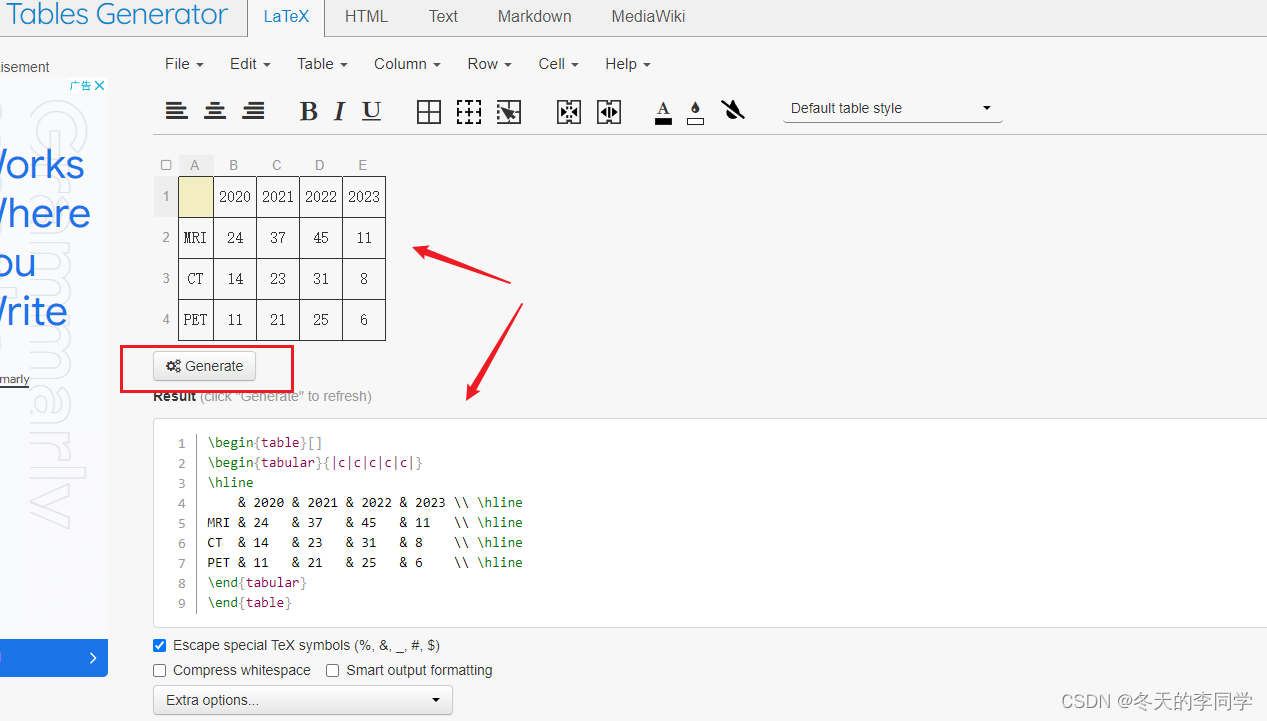Select row header 1
This screenshot has width=1267, height=721.
coord(166,197)
